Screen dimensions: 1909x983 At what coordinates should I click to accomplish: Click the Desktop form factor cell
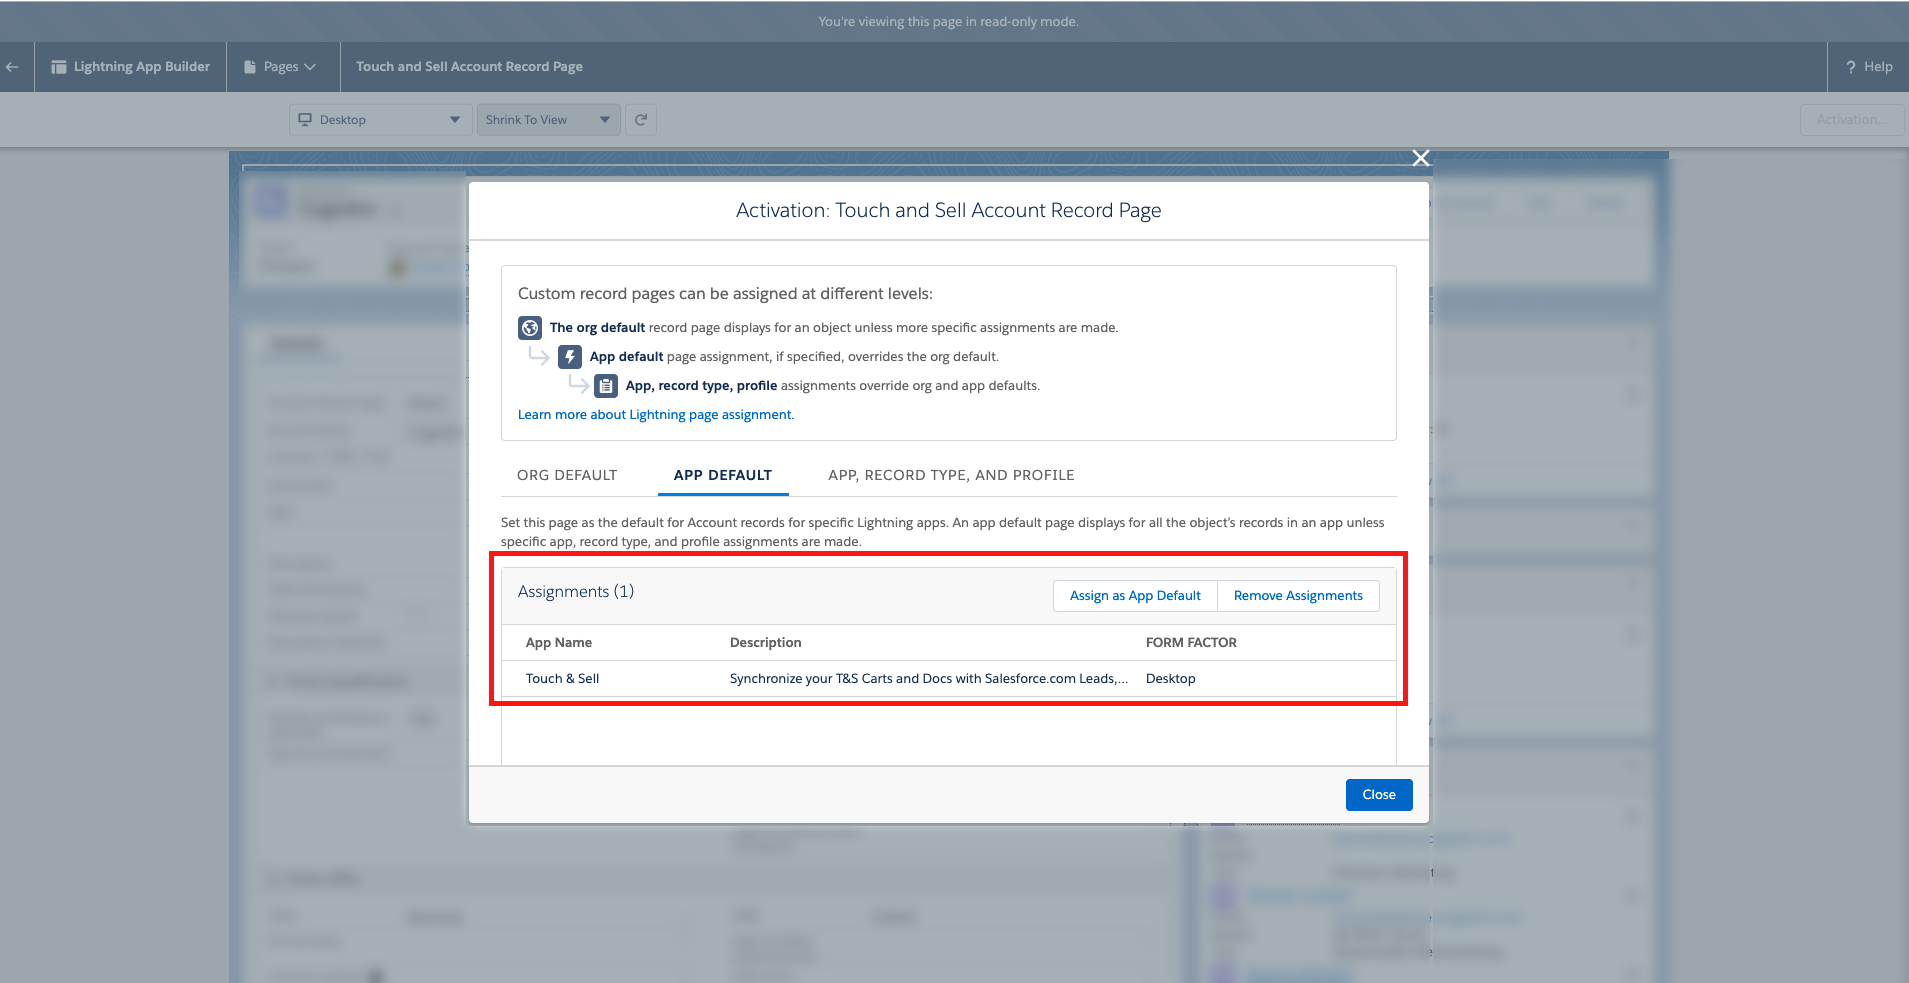click(x=1171, y=679)
